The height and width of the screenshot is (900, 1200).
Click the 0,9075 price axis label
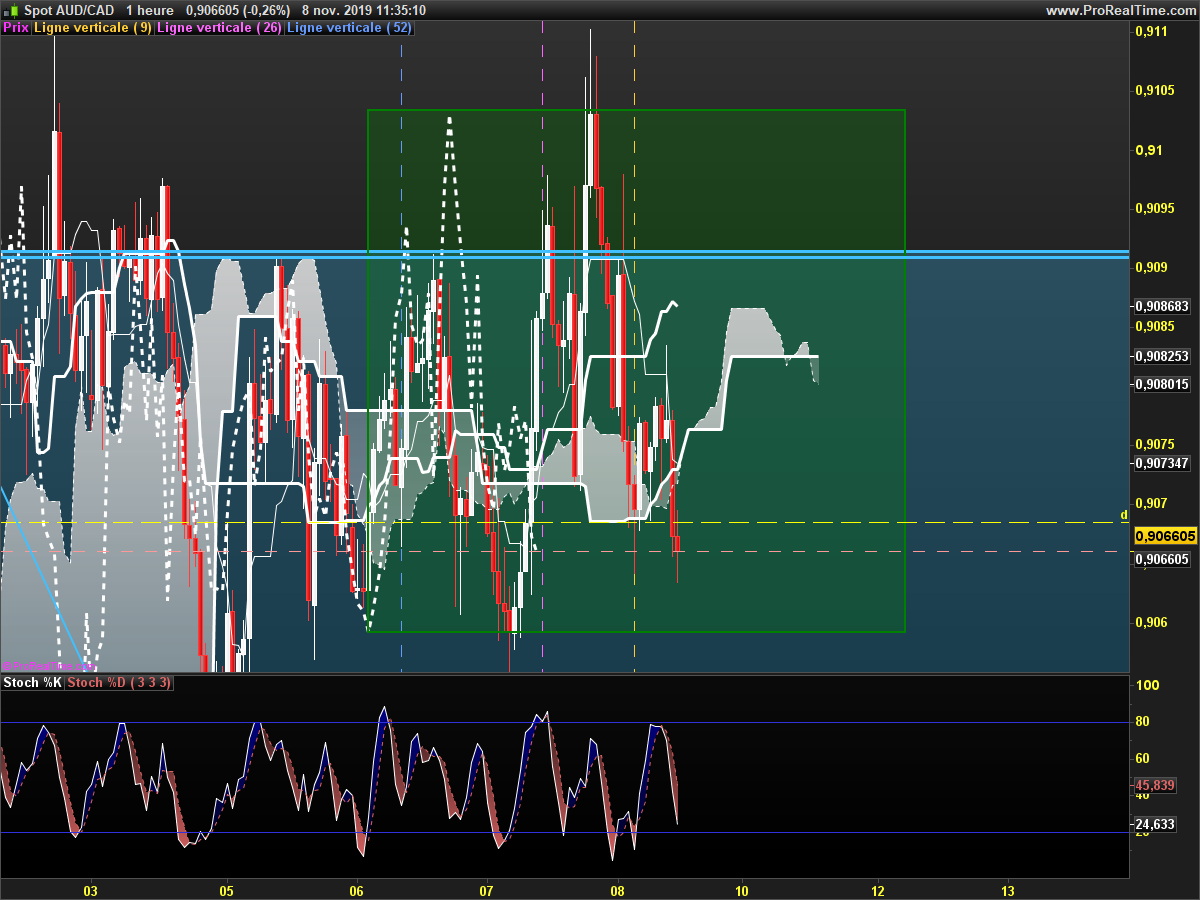tap(1154, 444)
